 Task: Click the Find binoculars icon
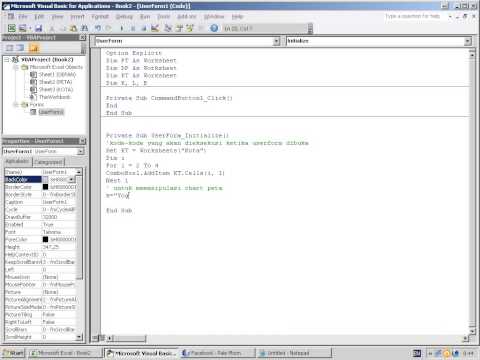click(85, 28)
